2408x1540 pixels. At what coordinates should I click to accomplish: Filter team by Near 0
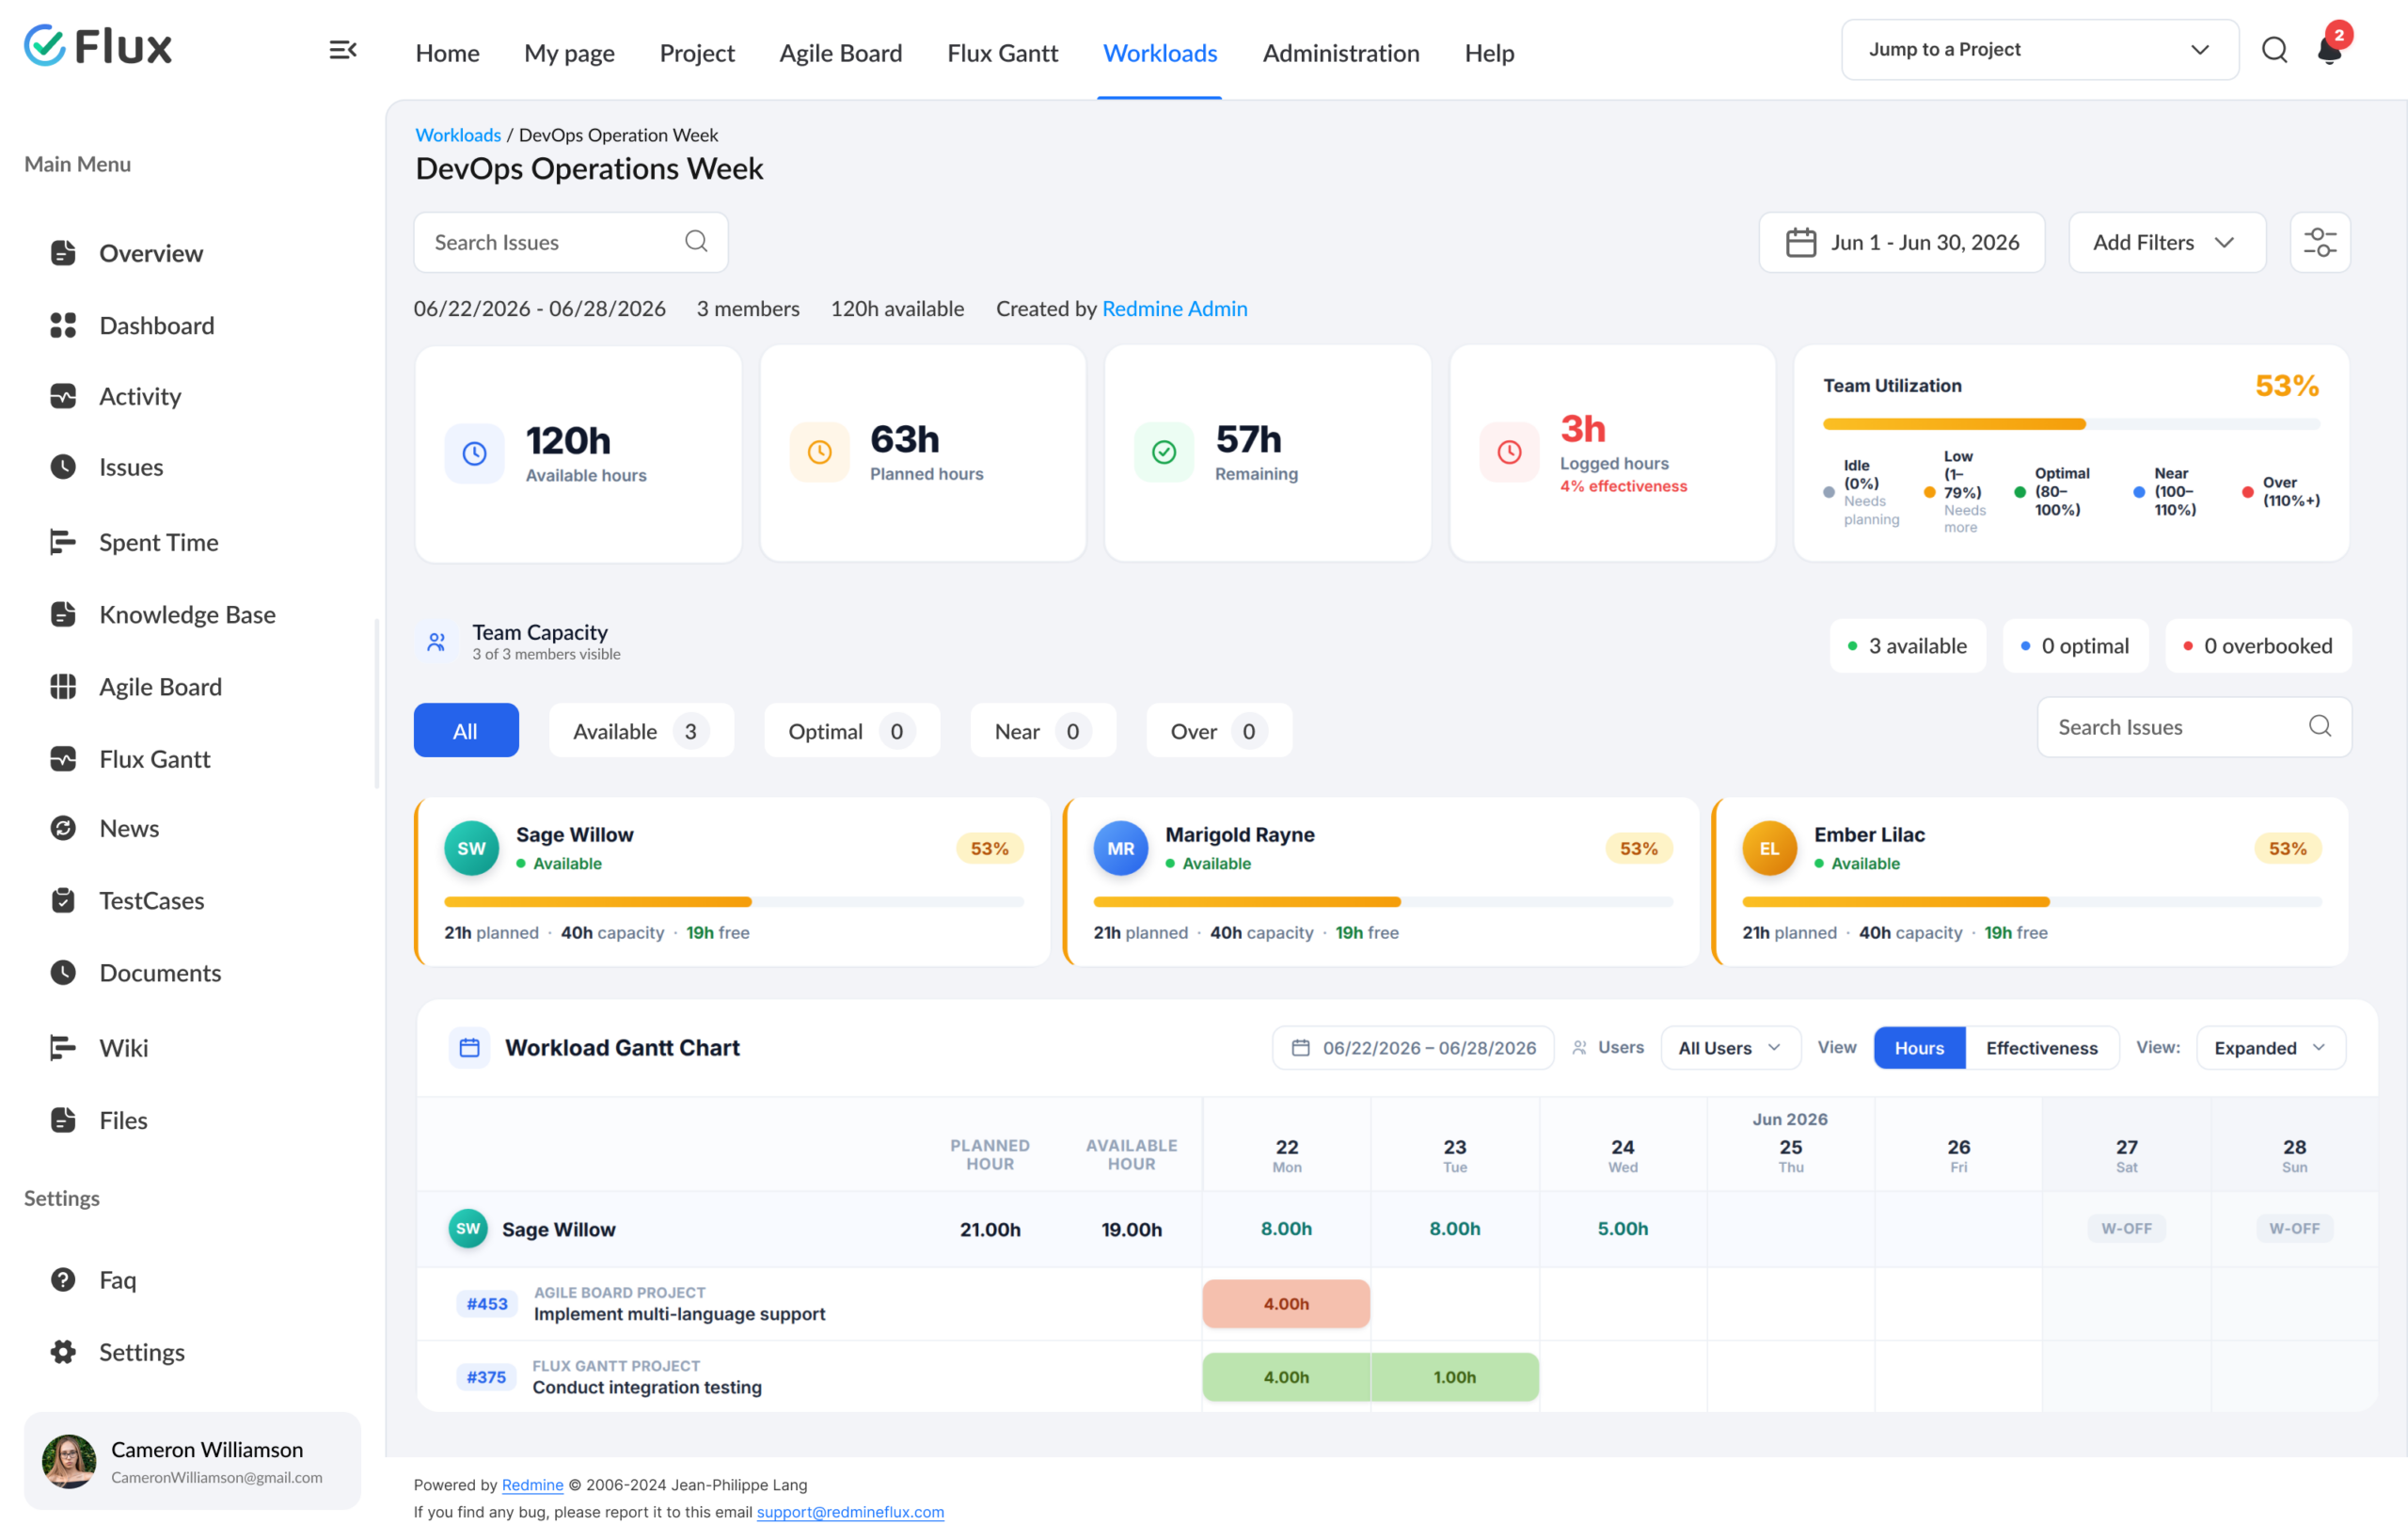tap(1043, 731)
